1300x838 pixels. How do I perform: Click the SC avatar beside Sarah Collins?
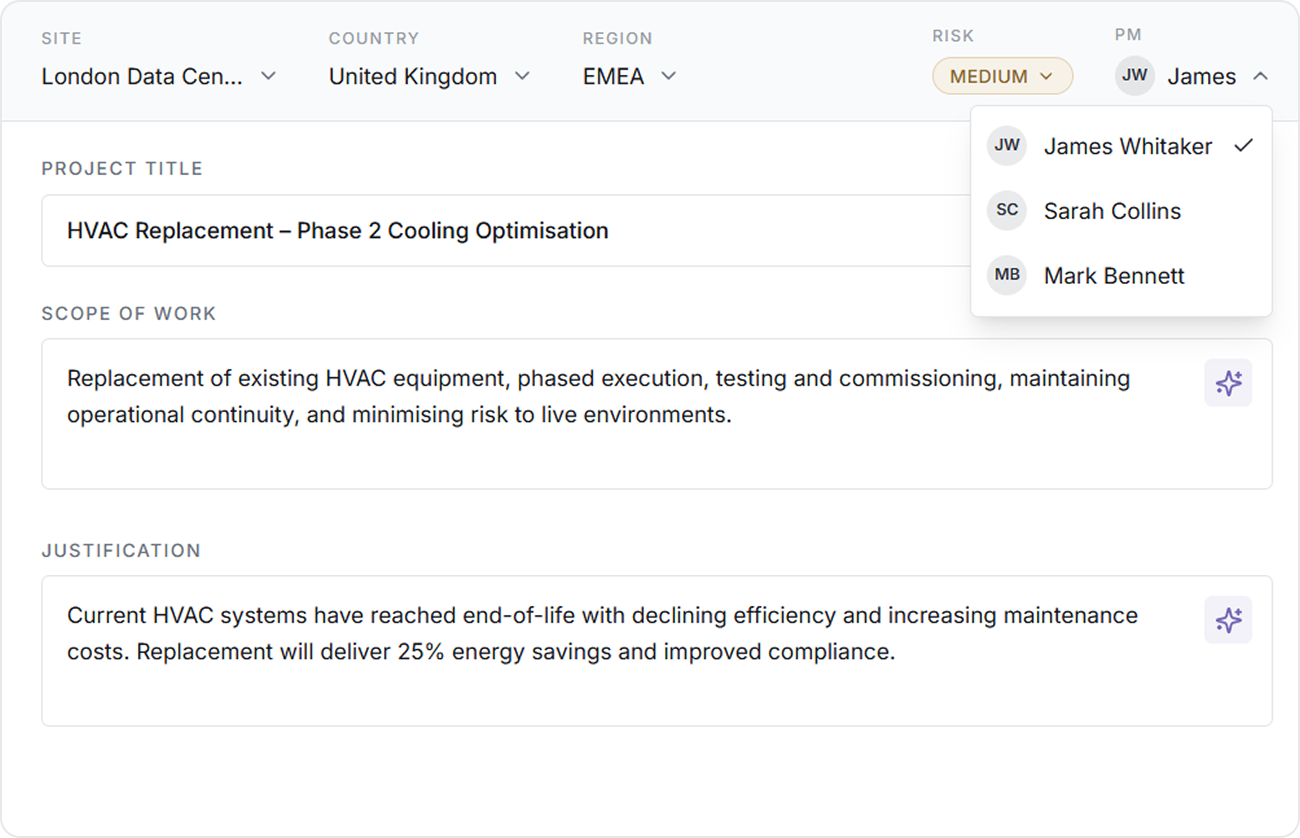pyautogui.click(x=1006, y=211)
